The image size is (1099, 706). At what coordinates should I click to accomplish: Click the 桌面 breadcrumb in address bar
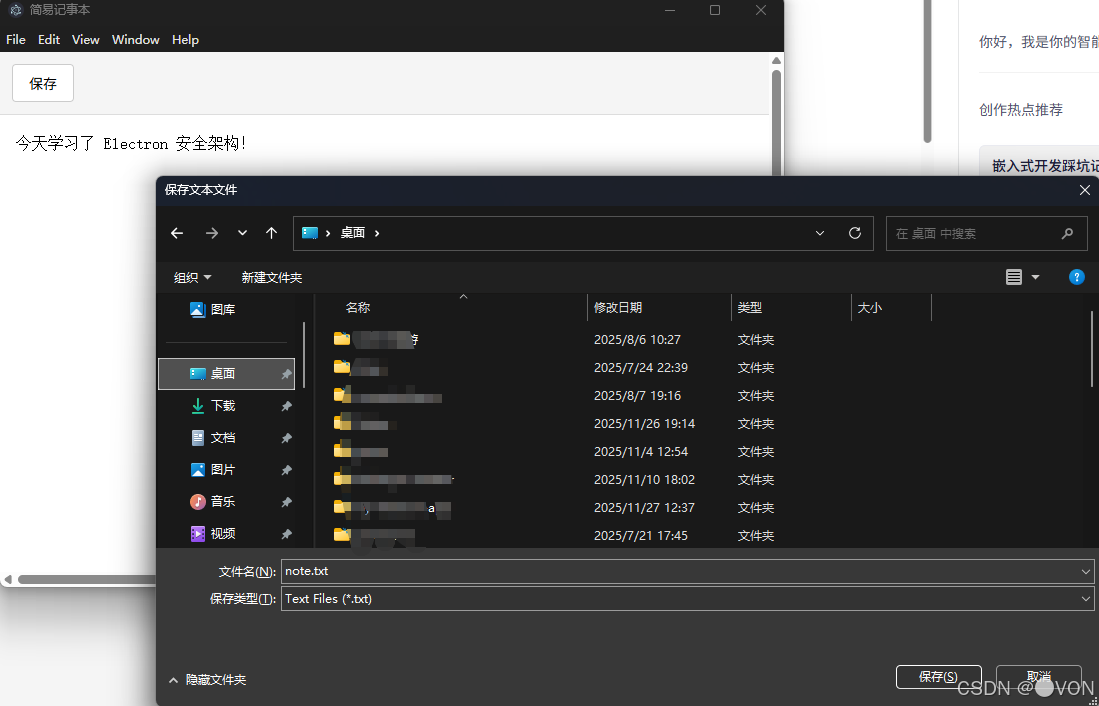(353, 233)
